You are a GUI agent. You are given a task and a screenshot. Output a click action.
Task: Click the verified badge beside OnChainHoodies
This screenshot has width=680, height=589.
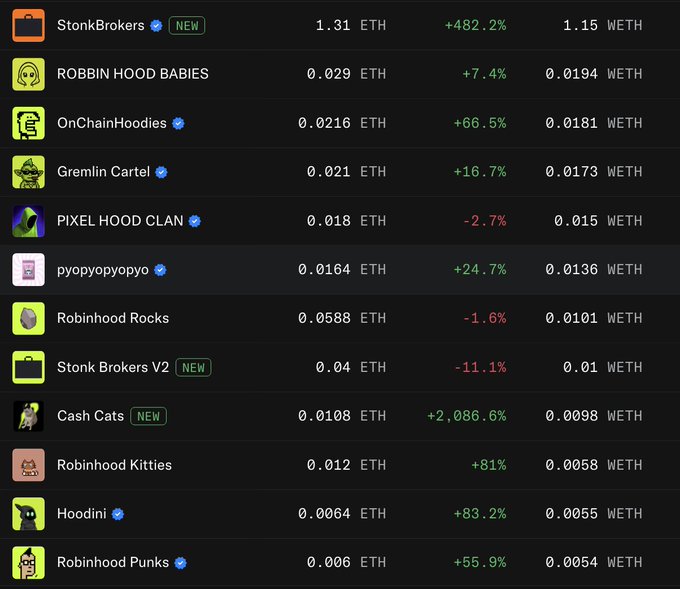tap(178, 124)
